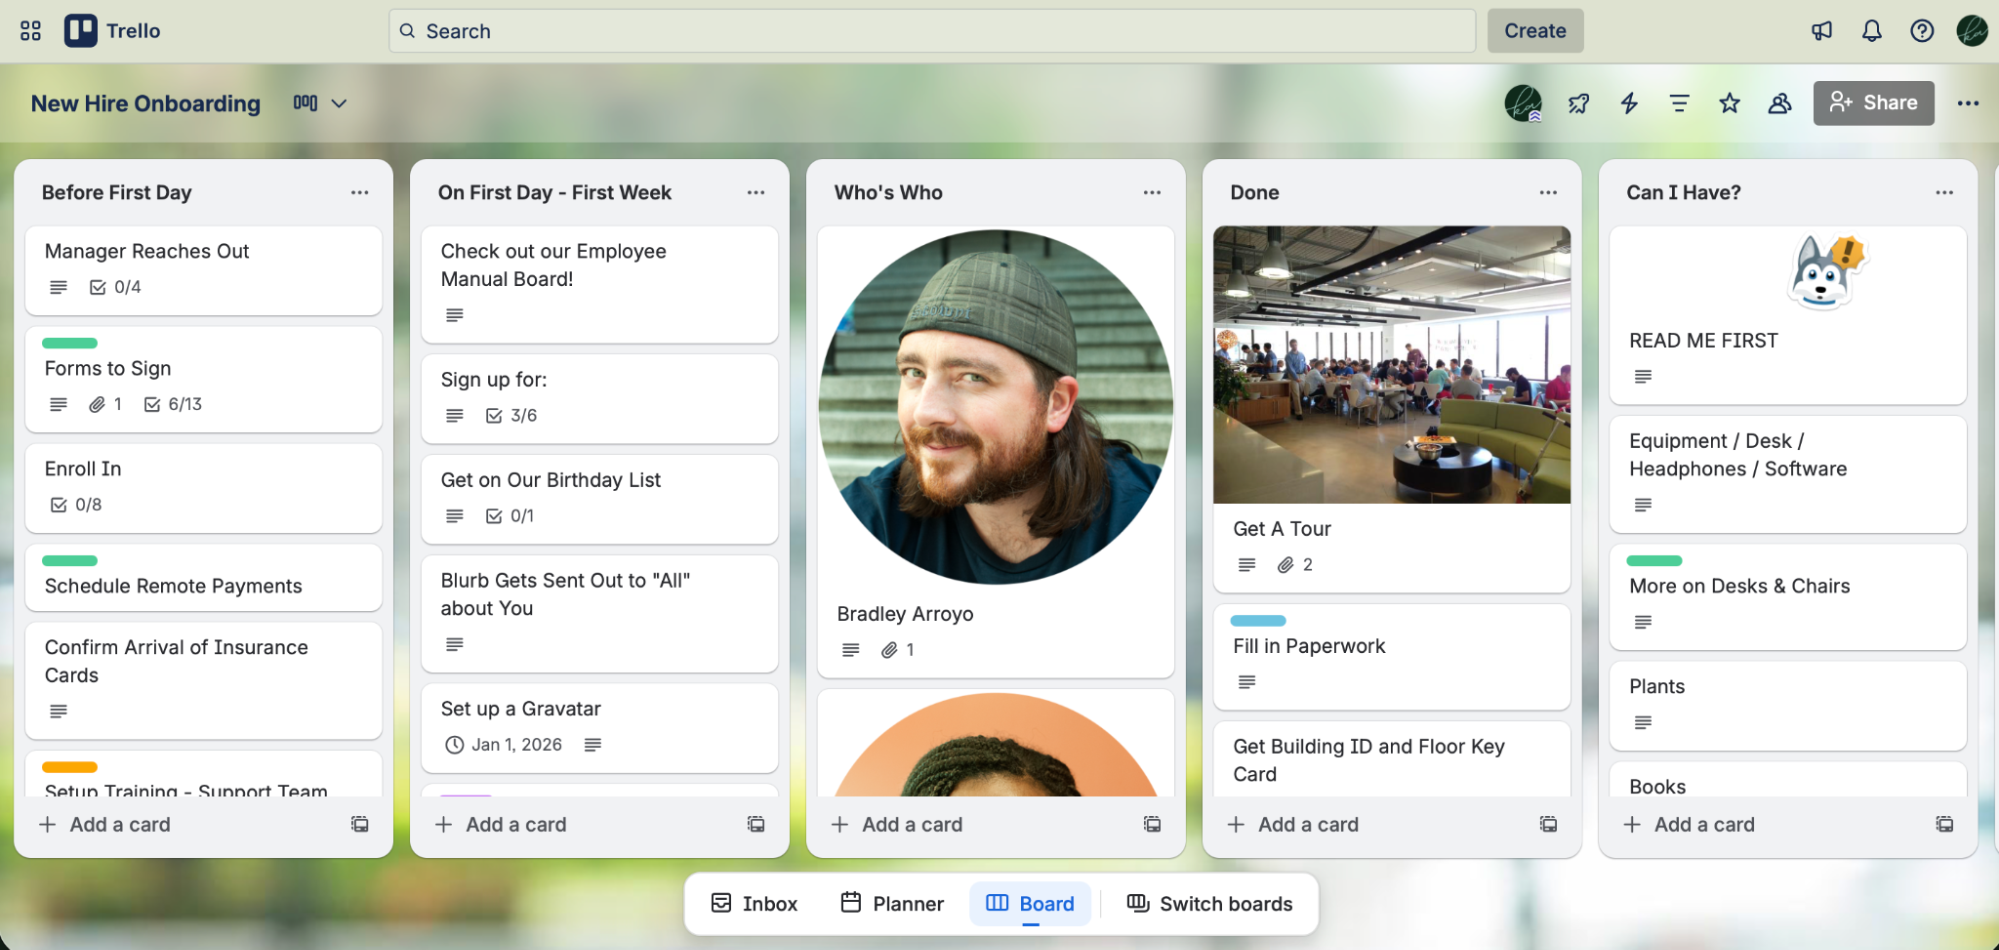Open the Get Building ID and Floor Key Card
The width and height of the screenshot is (1999, 950).
point(1391,760)
